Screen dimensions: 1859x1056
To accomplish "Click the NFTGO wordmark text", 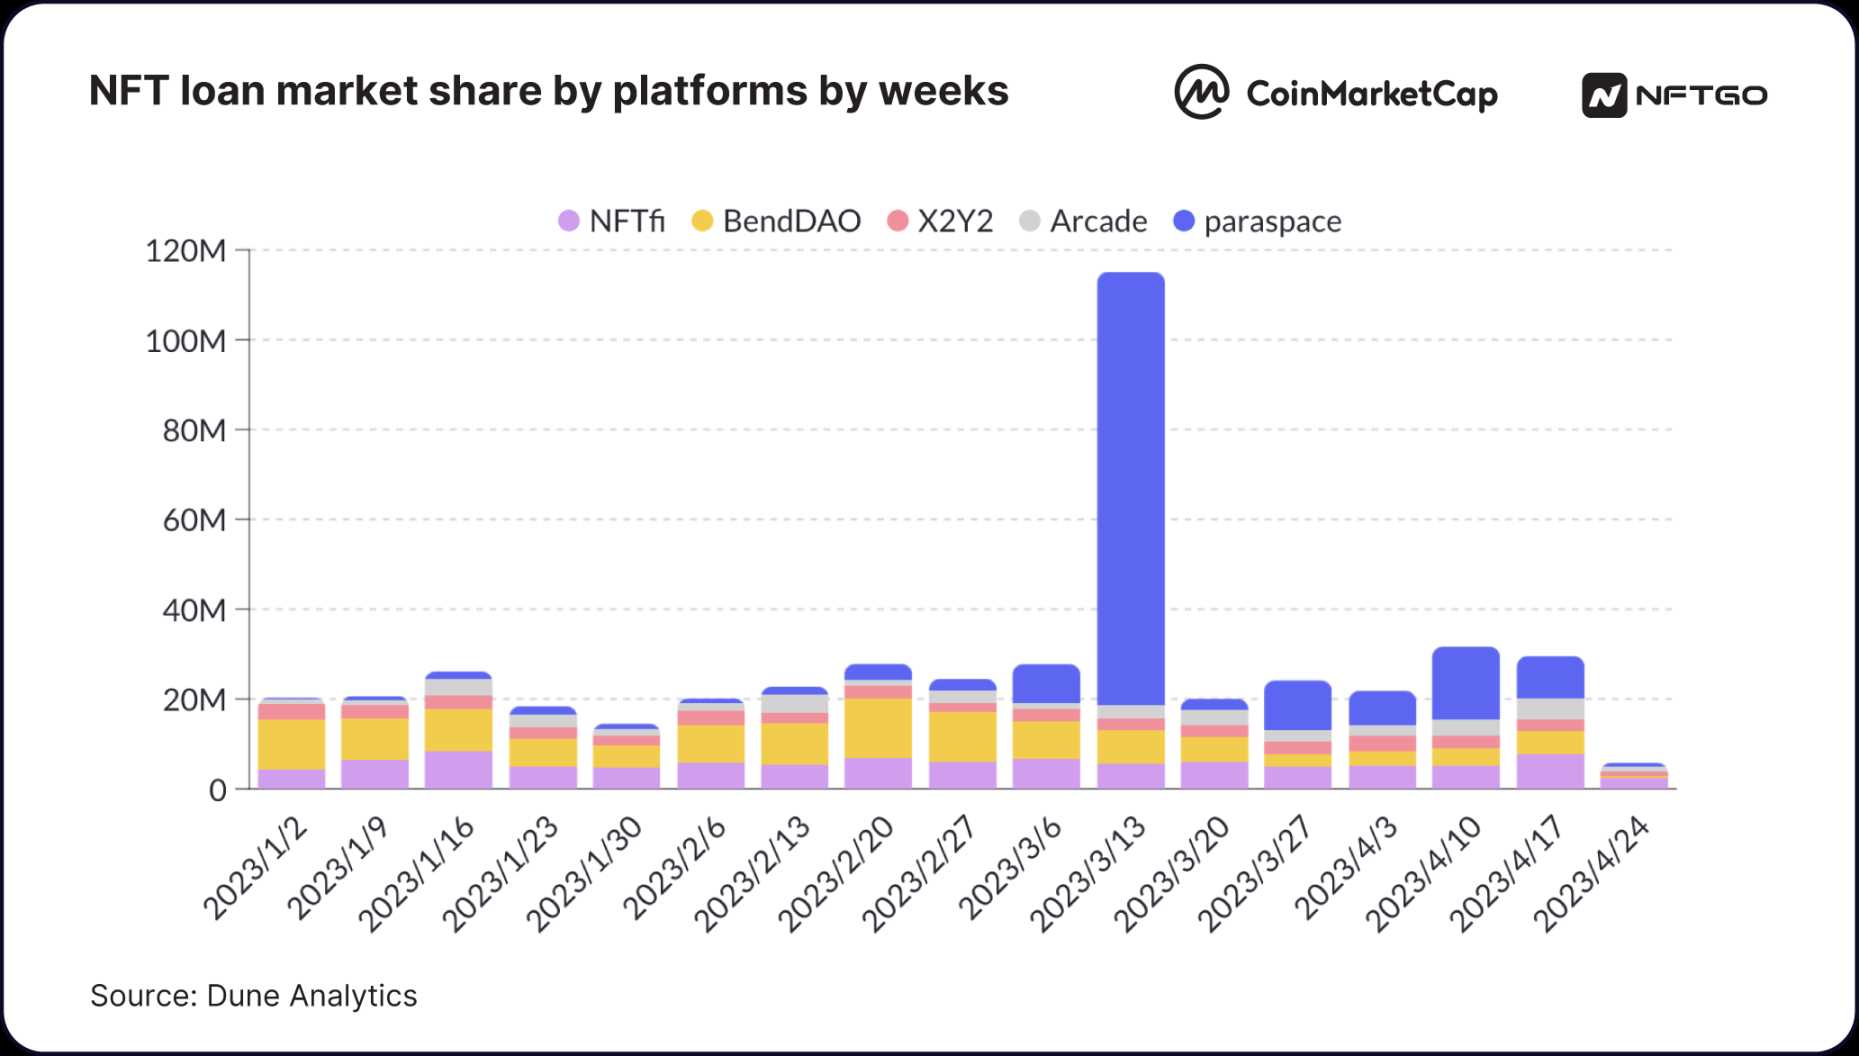I will [1701, 96].
